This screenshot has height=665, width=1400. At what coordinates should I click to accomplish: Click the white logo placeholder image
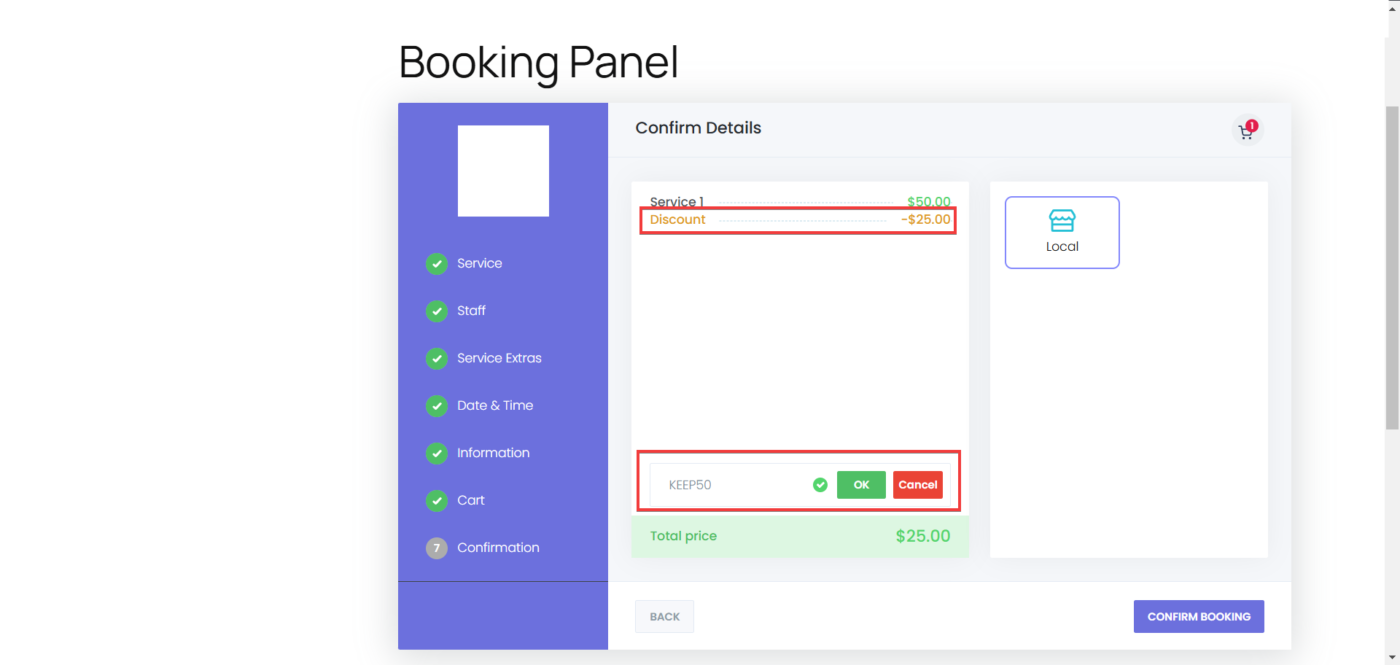503,171
